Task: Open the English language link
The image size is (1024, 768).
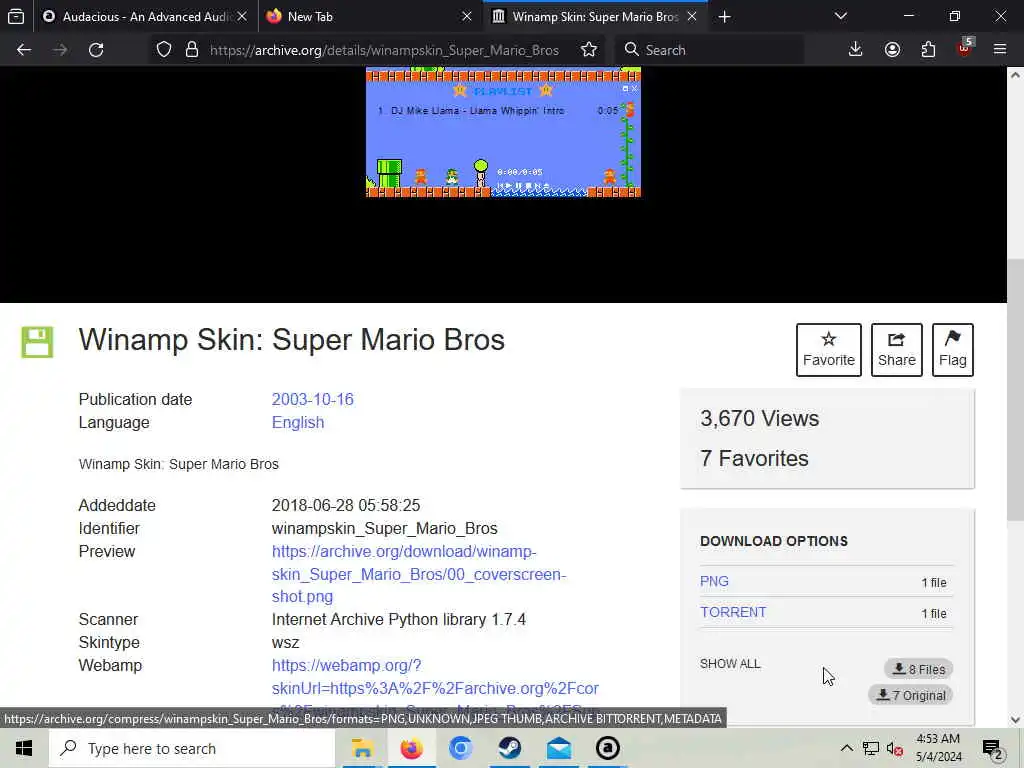Action: (x=298, y=423)
